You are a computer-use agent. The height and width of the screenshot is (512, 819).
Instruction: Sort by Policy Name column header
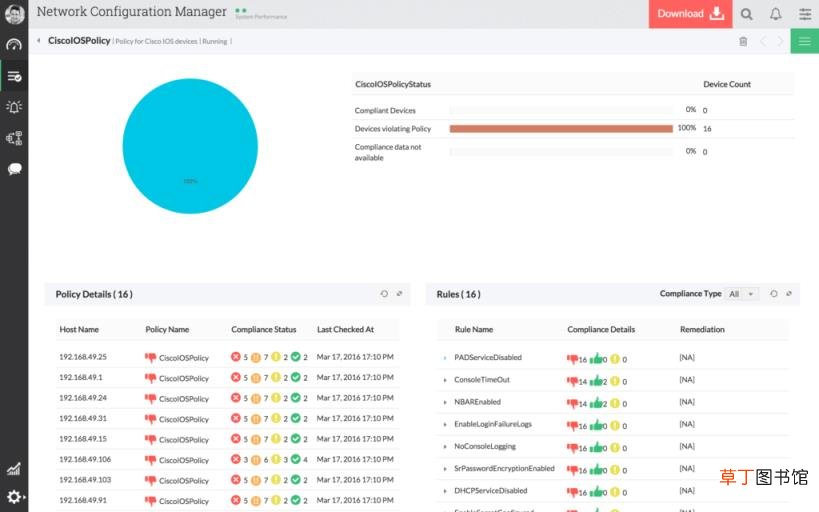(167, 330)
